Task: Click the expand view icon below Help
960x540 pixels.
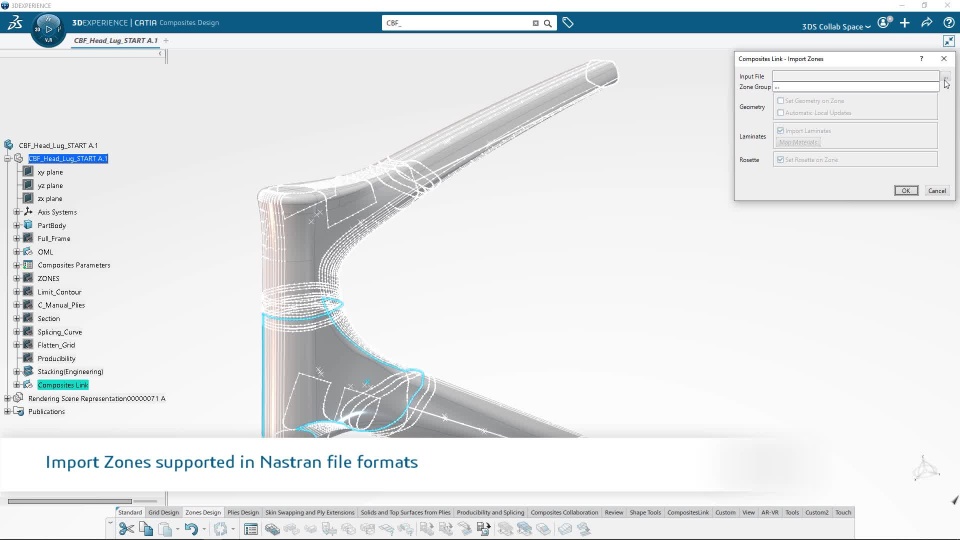Action: tap(949, 41)
